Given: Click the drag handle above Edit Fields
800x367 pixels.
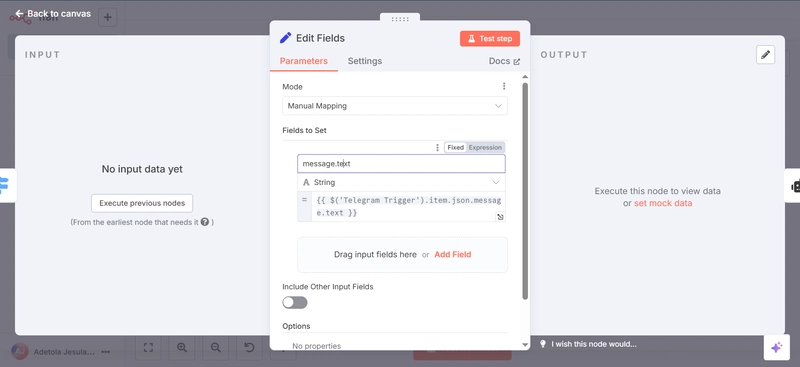Looking at the screenshot, I should pyautogui.click(x=400, y=19).
